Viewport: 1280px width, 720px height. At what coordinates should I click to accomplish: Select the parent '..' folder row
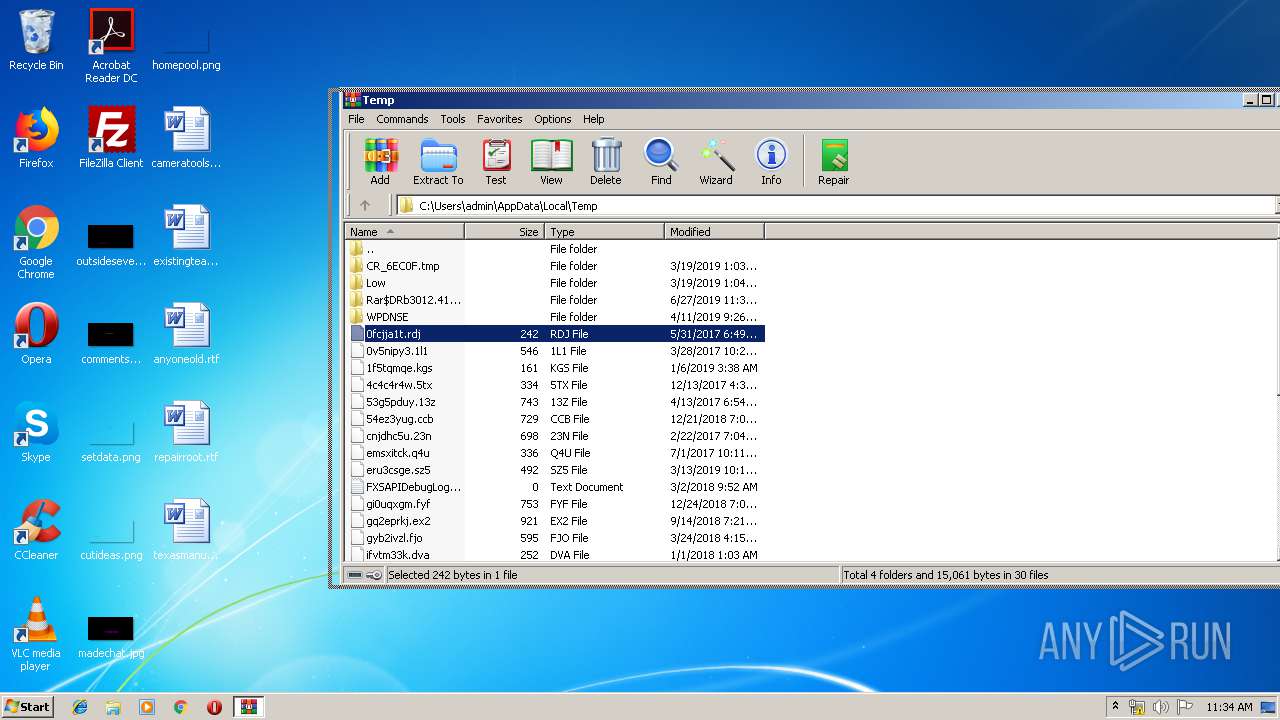click(555, 249)
